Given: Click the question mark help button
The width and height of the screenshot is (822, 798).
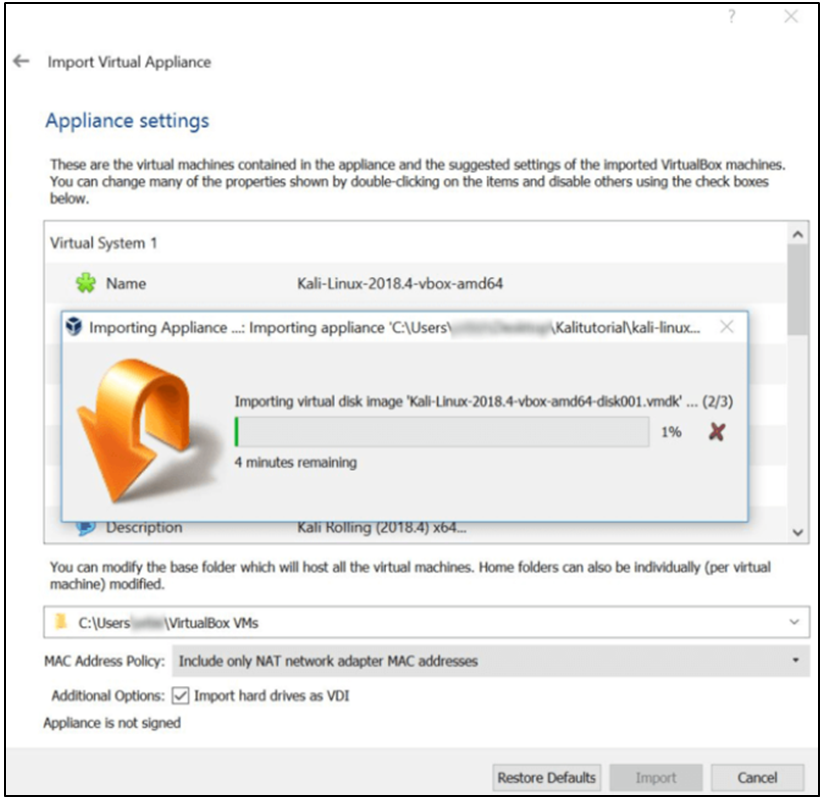Looking at the screenshot, I should tap(732, 17).
